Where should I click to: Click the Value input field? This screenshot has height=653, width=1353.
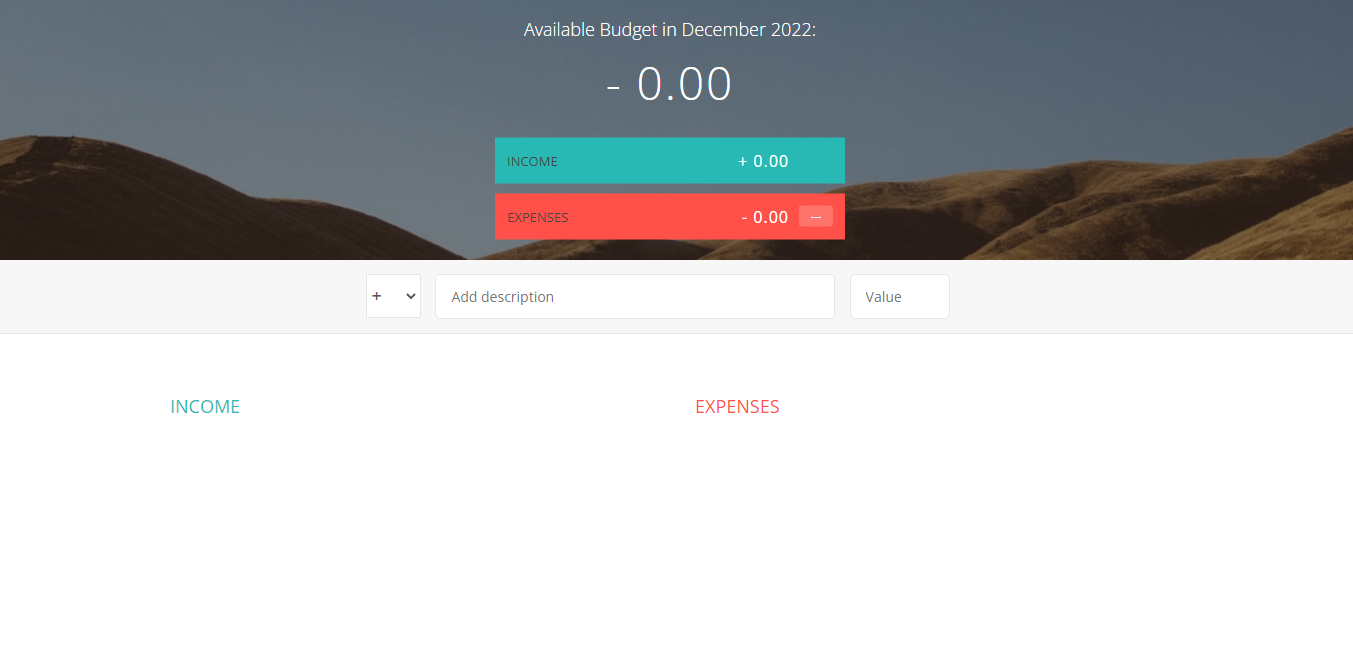click(898, 296)
